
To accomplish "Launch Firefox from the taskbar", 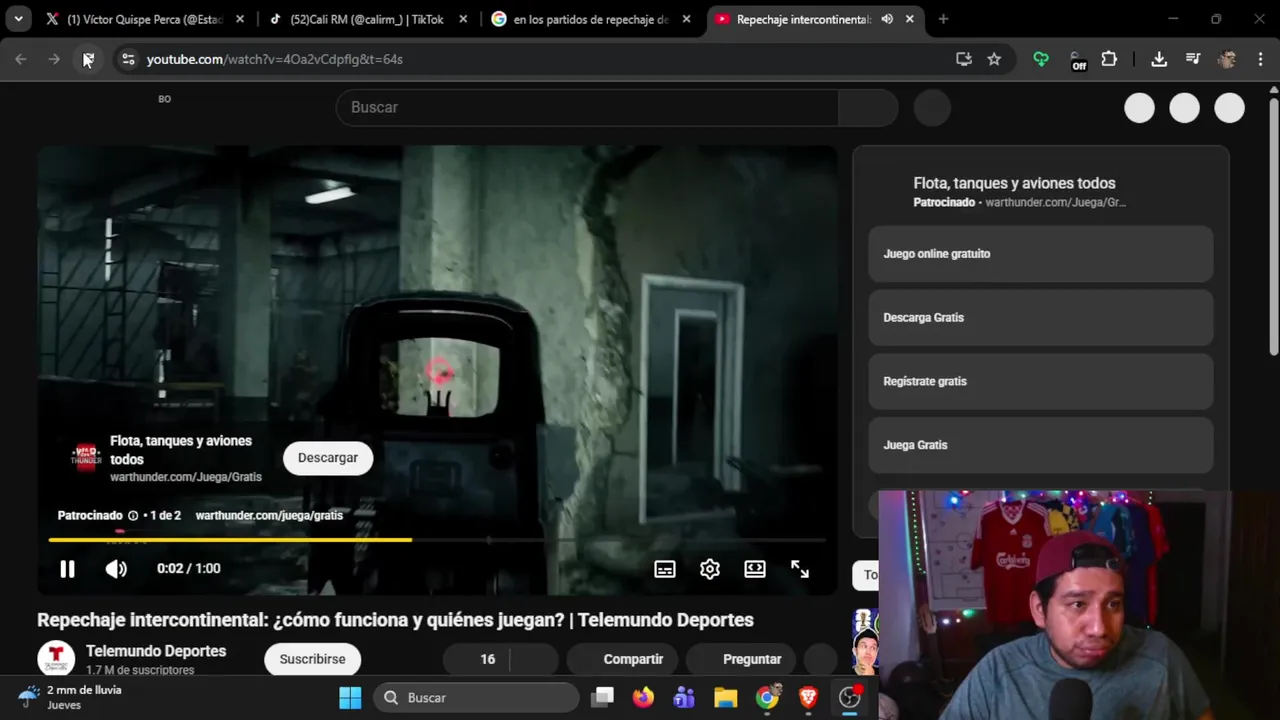I will 643,698.
